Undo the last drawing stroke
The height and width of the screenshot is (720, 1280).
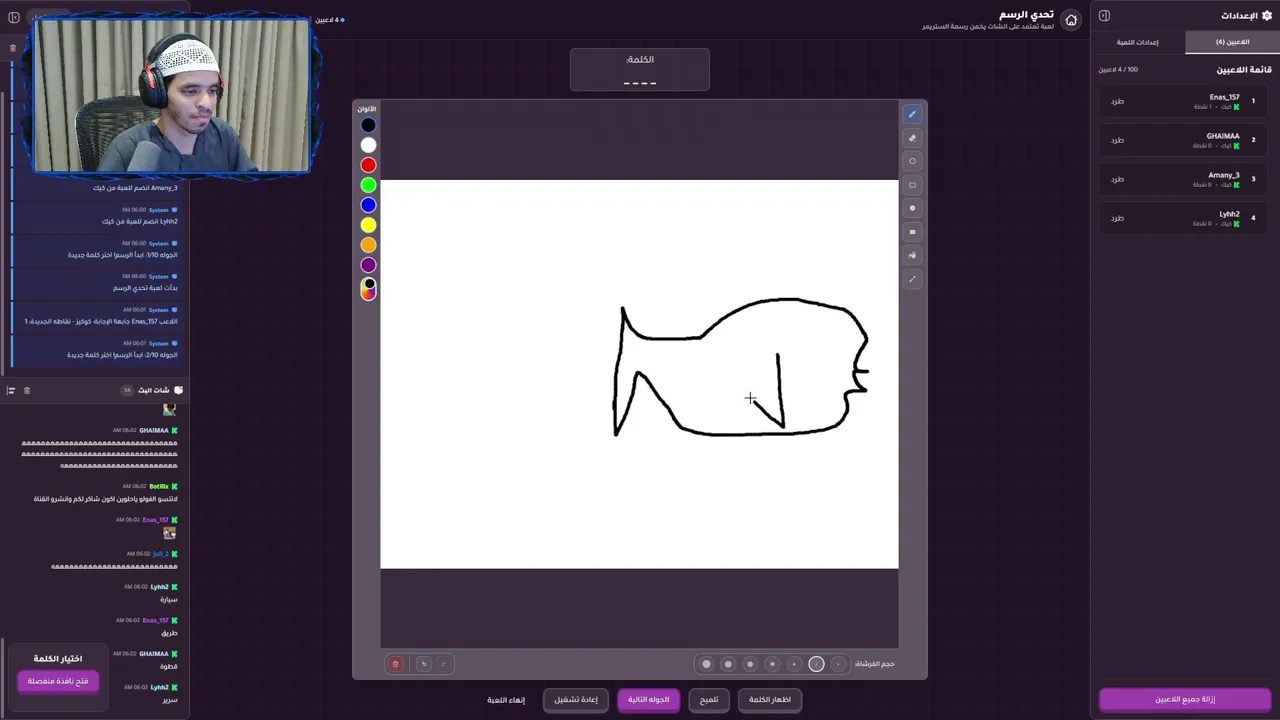point(423,664)
